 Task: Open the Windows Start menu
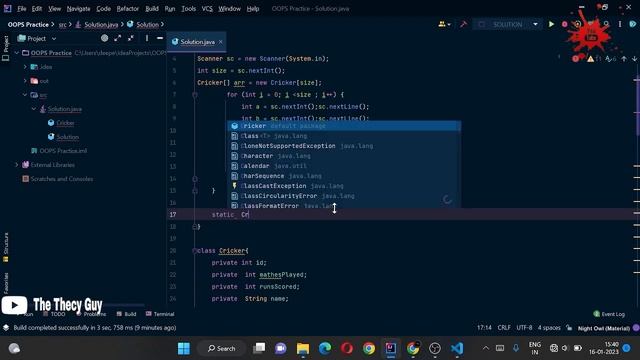tap(184, 348)
